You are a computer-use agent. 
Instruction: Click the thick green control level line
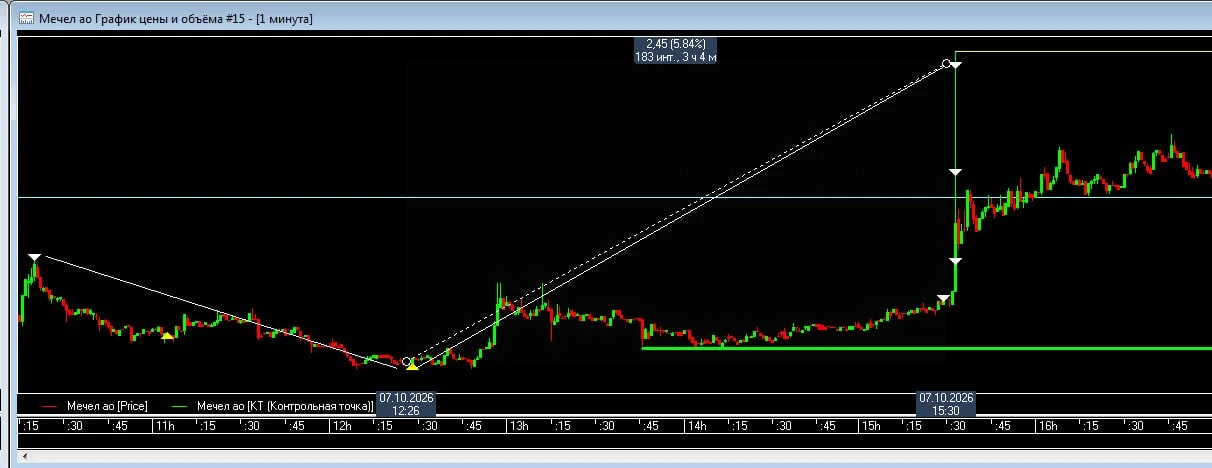(x=926, y=348)
